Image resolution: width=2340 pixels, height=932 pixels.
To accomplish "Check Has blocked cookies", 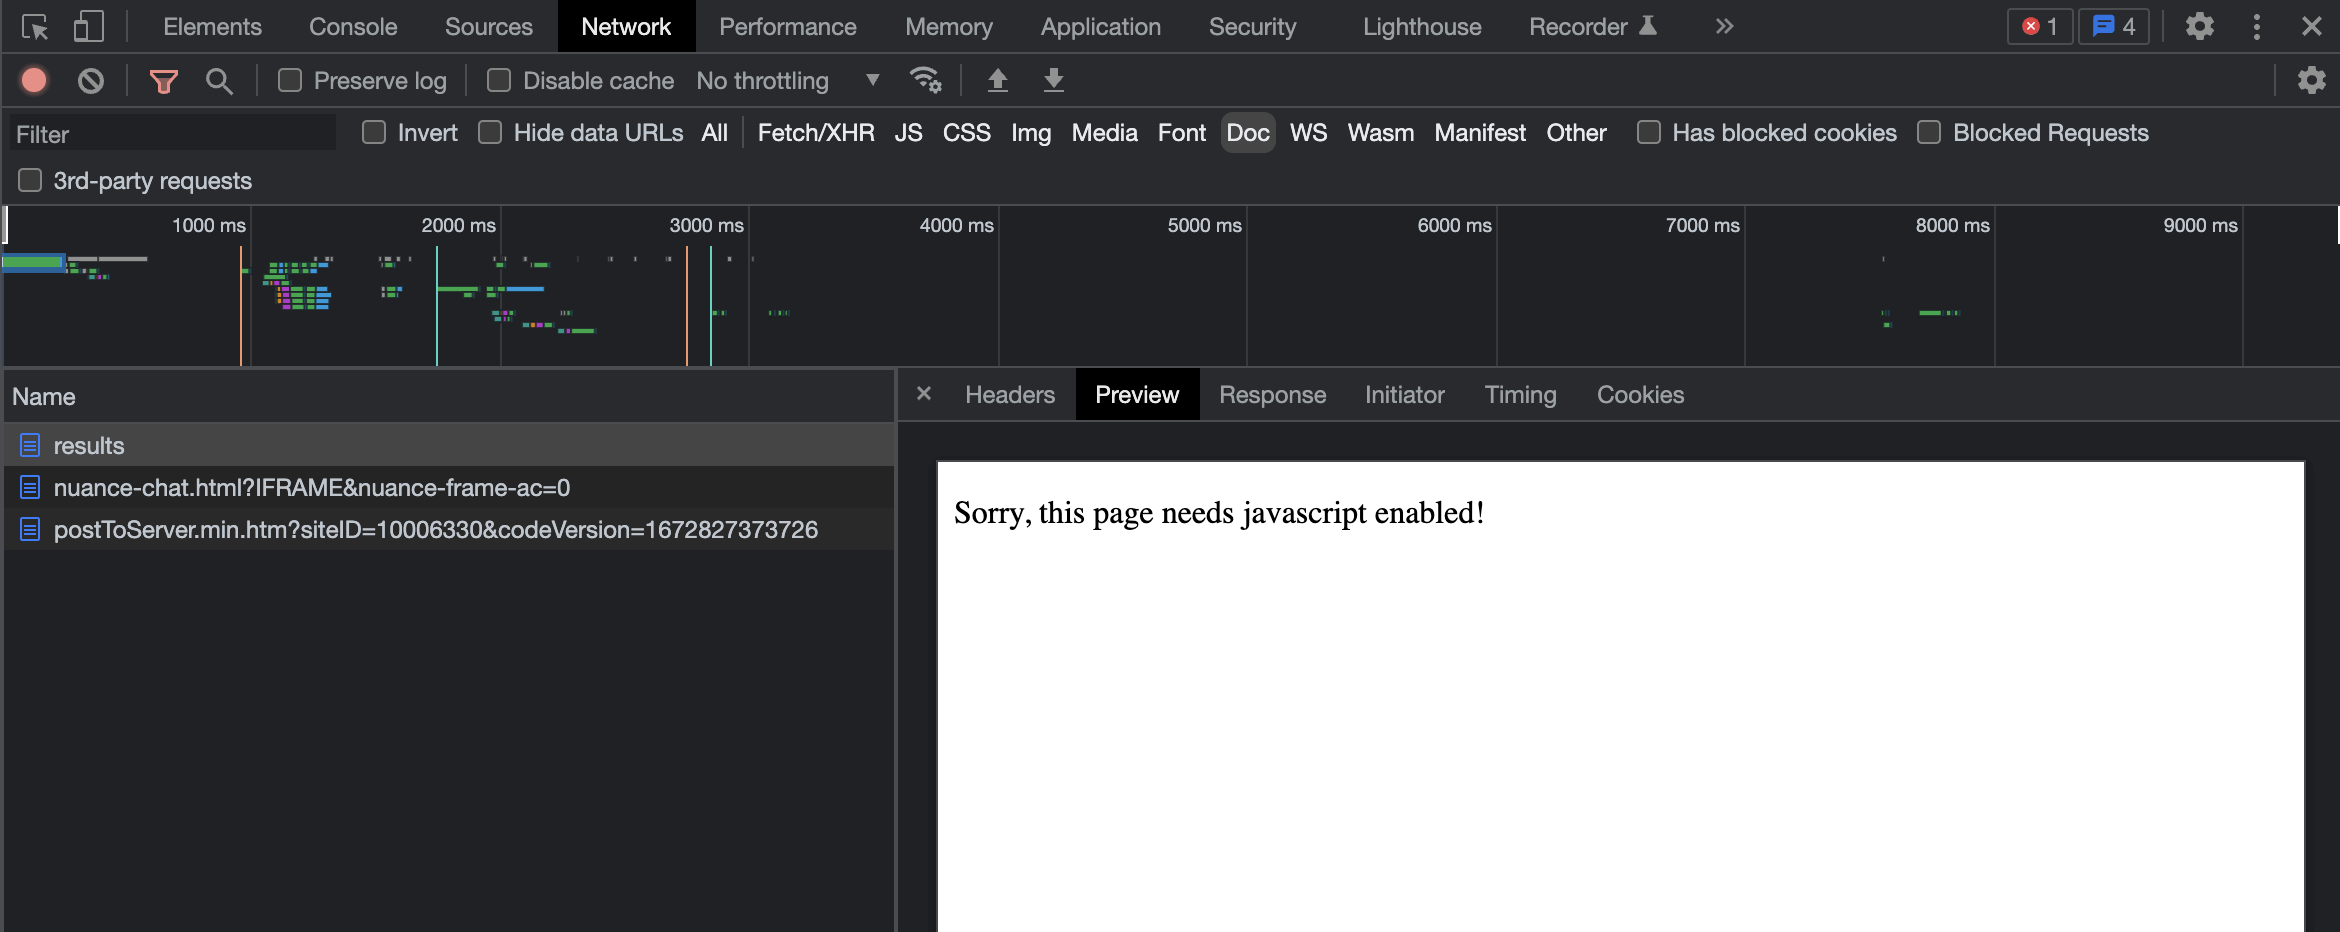I will point(1649,132).
